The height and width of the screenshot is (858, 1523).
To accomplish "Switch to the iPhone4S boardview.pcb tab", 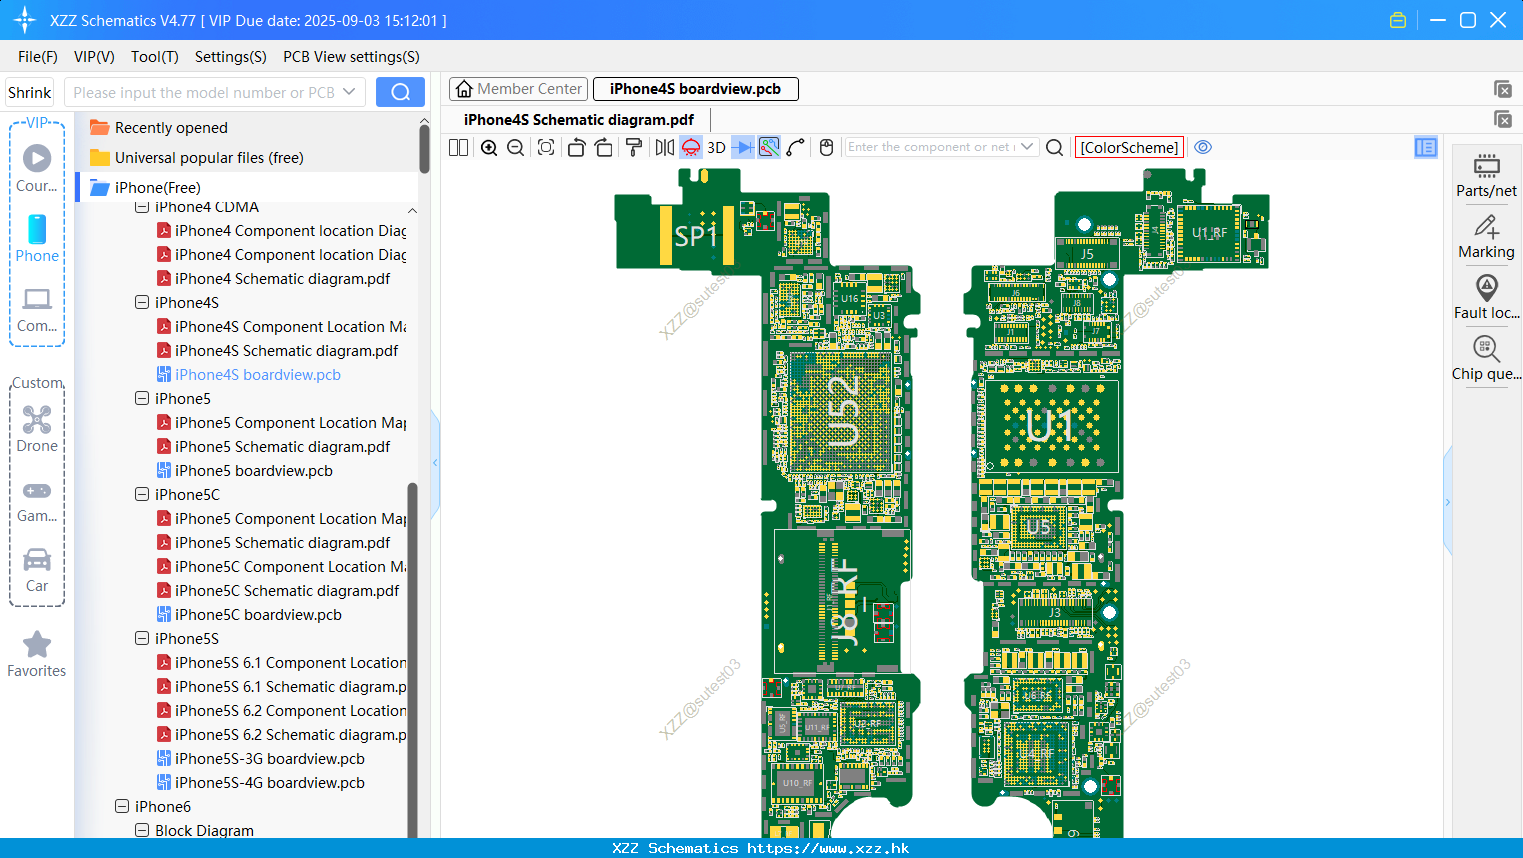I will [x=695, y=89].
